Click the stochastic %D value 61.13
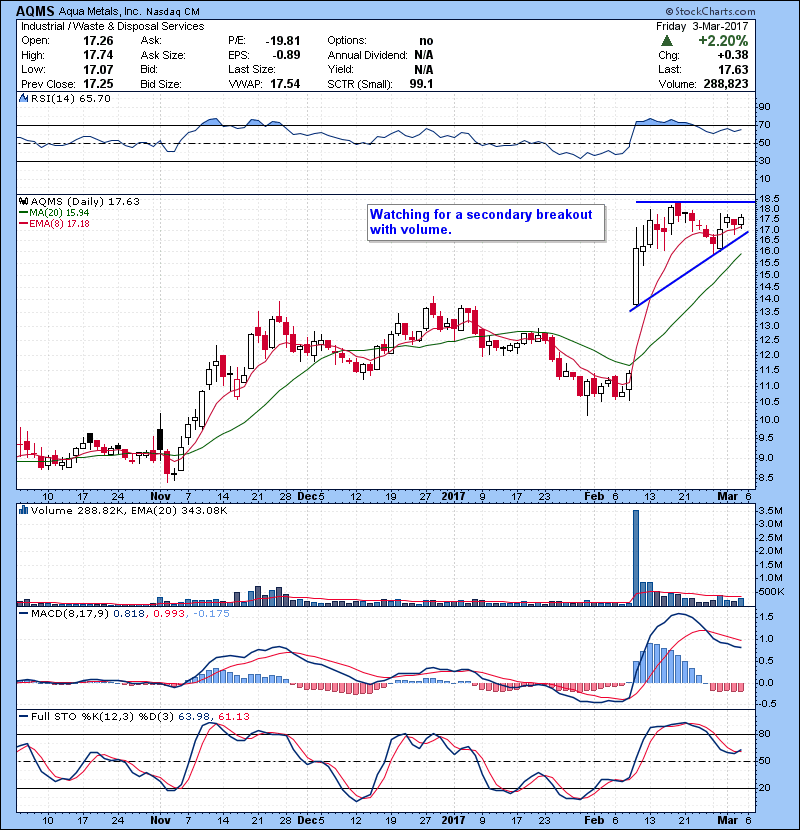The width and height of the screenshot is (800, 830). pyautogui.click(x=233, y=717)
